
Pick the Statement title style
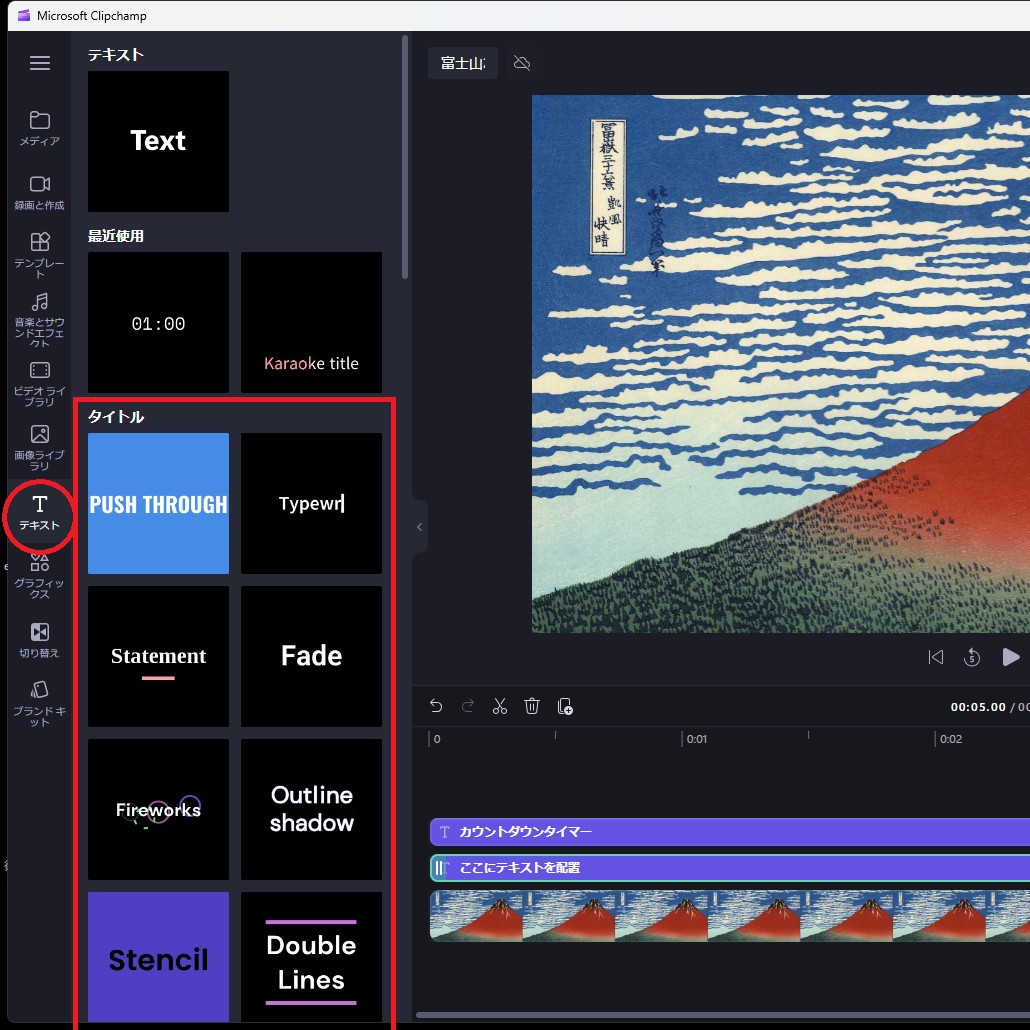pyautogui.click(x=158, y=656)
